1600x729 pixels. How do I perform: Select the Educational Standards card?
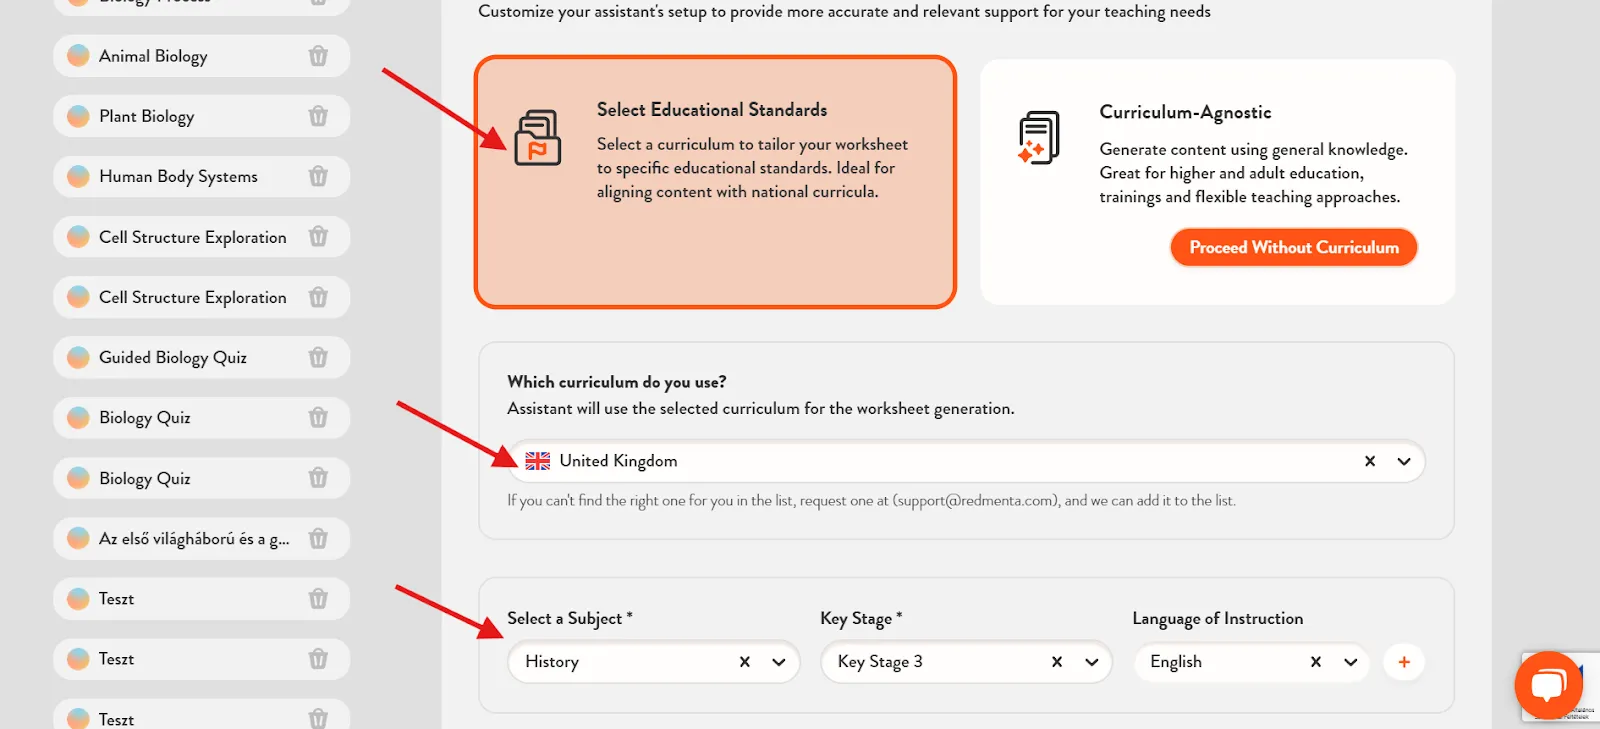pyautogui.click(x=715, y=182)
